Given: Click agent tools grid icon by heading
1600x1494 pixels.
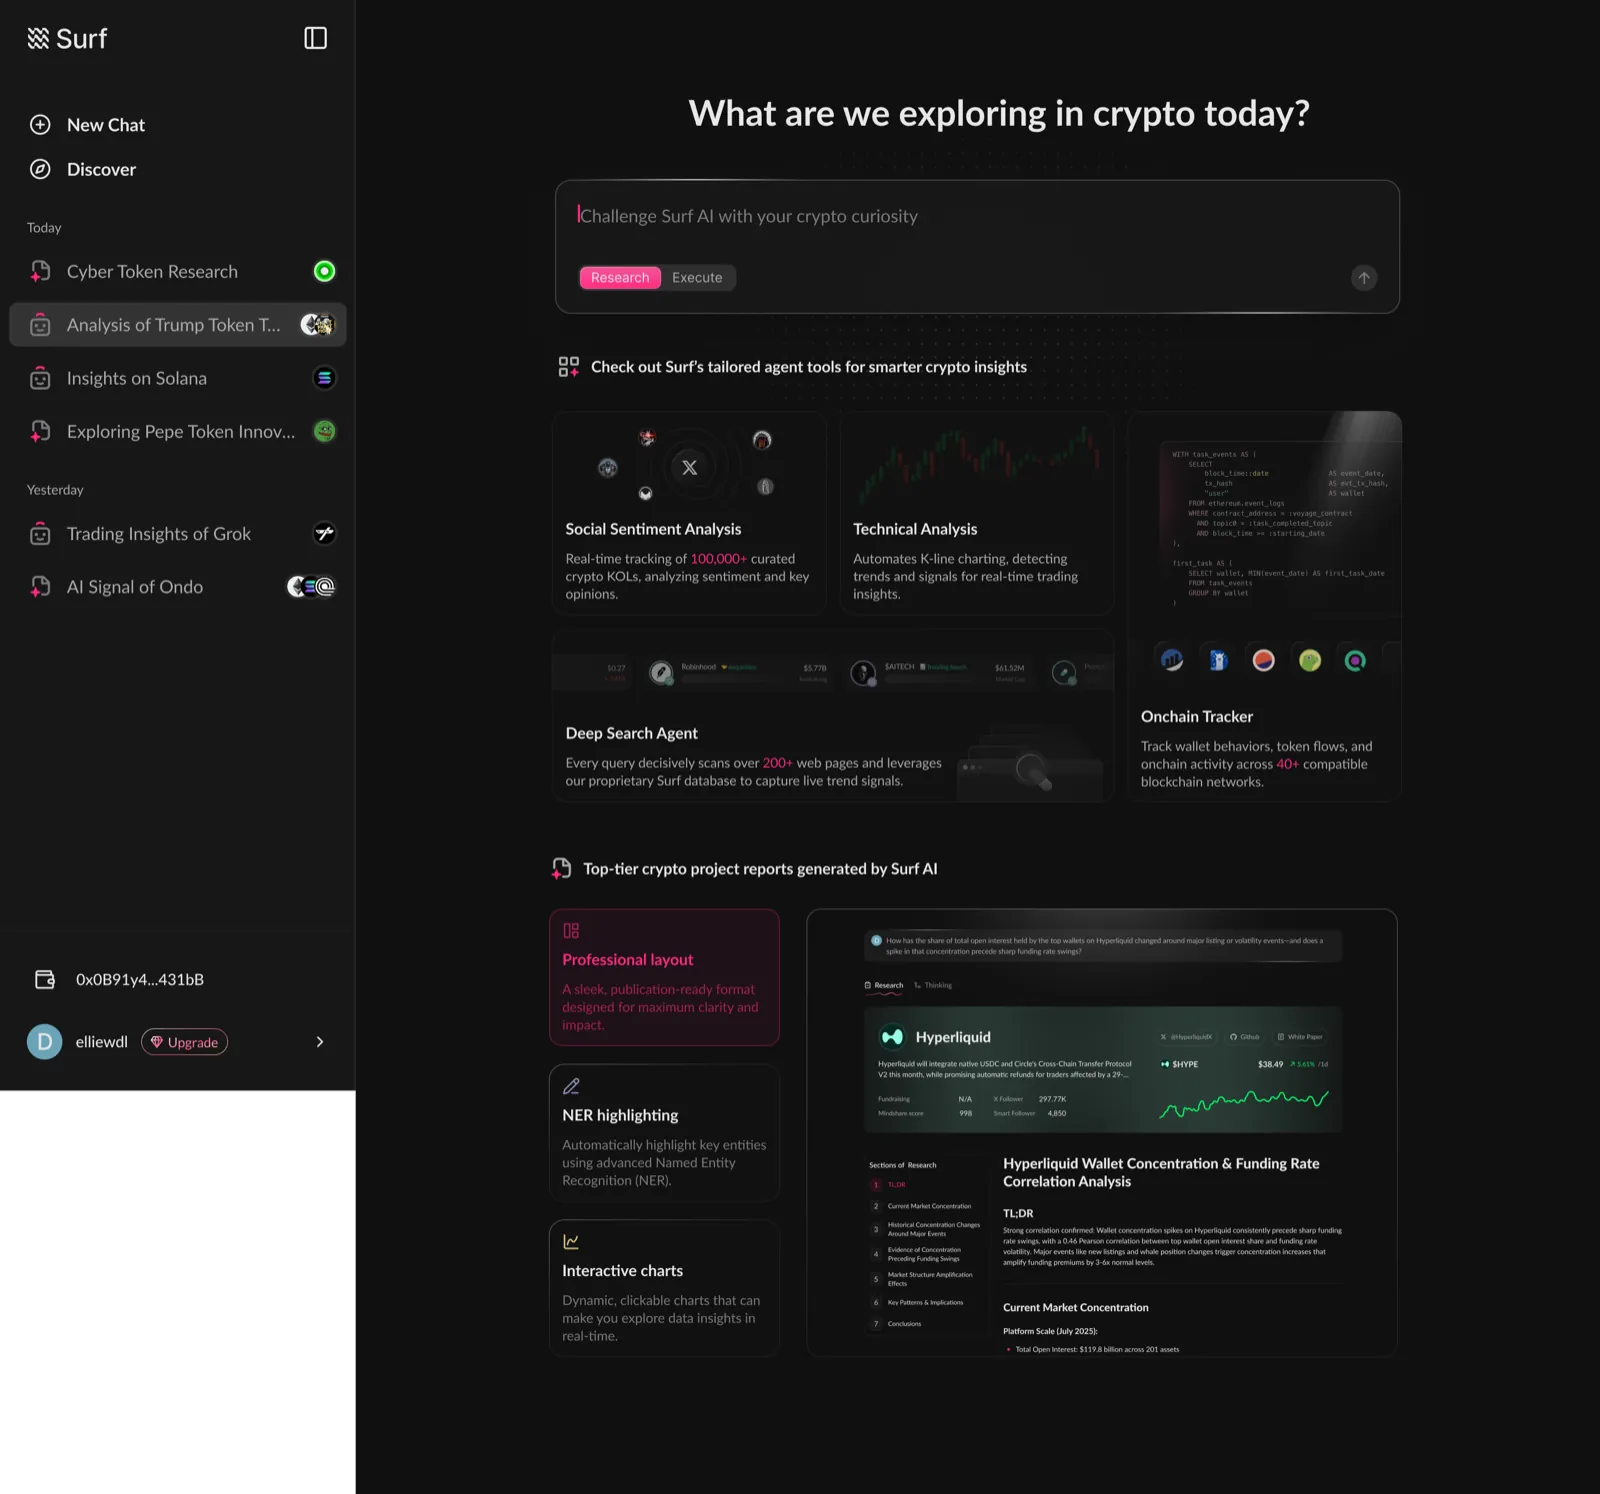Looking at the screenshot, I should coord(568,367).
